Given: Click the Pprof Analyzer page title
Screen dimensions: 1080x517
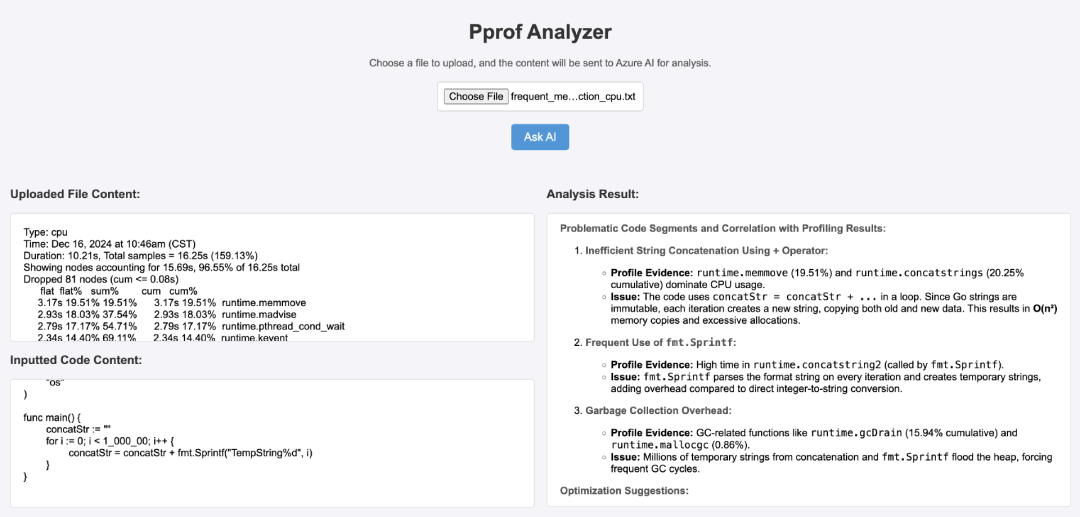Looking at the screenshot, I should [x=540, y=32].
